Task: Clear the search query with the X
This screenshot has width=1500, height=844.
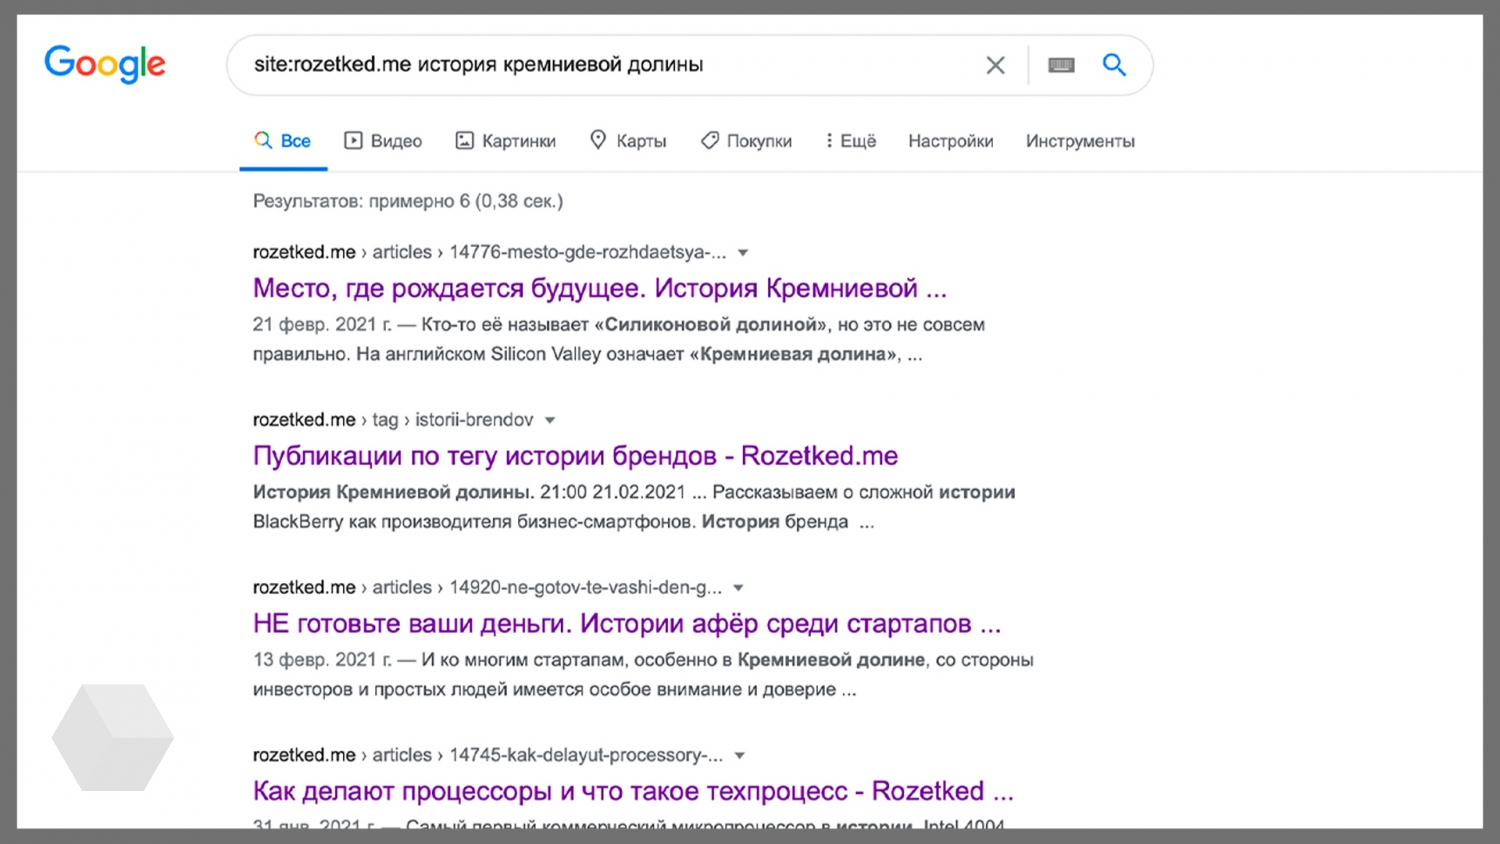Action: click(x=995, y=66)
